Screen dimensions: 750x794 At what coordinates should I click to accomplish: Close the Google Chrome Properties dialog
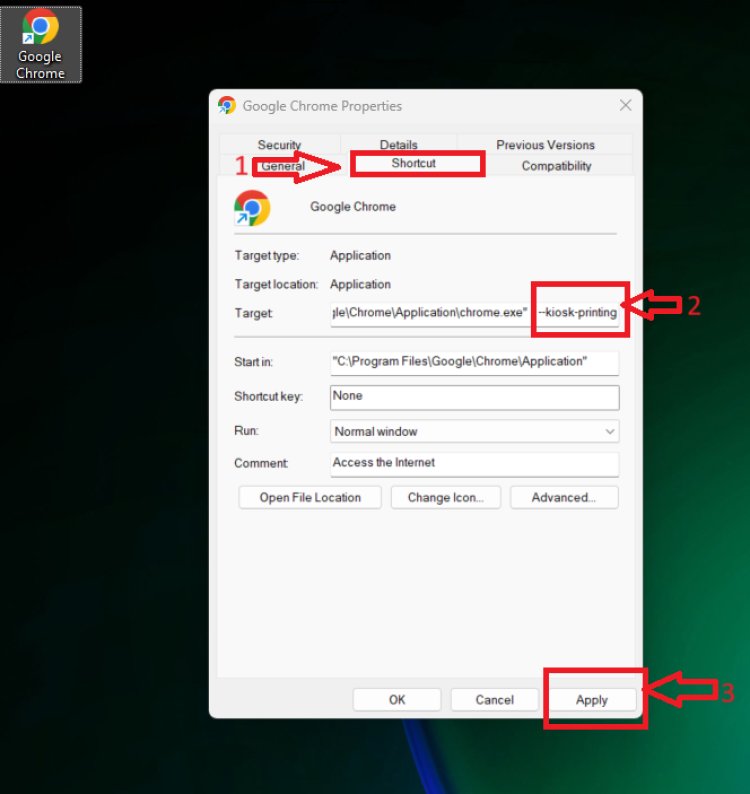click(x=625, y=105)
